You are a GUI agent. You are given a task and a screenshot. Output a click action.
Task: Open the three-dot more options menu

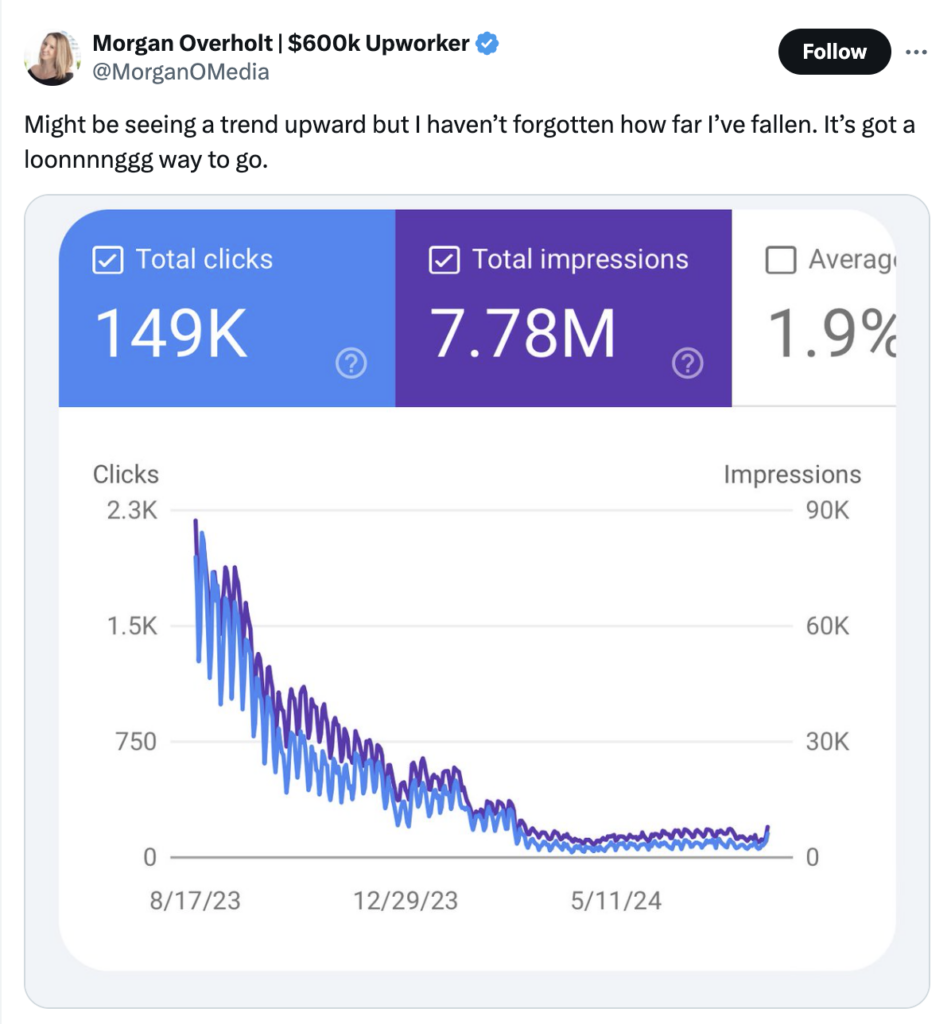click(916, 52)
